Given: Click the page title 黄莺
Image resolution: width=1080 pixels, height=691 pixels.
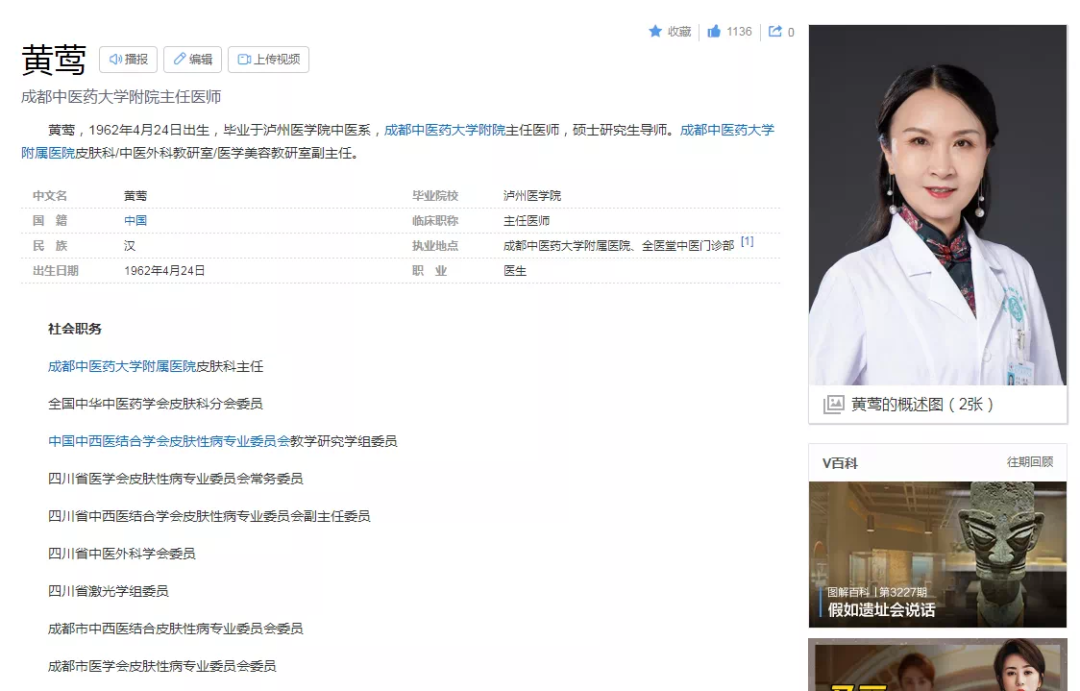Looking at the screenshot, I should (54, 60).
